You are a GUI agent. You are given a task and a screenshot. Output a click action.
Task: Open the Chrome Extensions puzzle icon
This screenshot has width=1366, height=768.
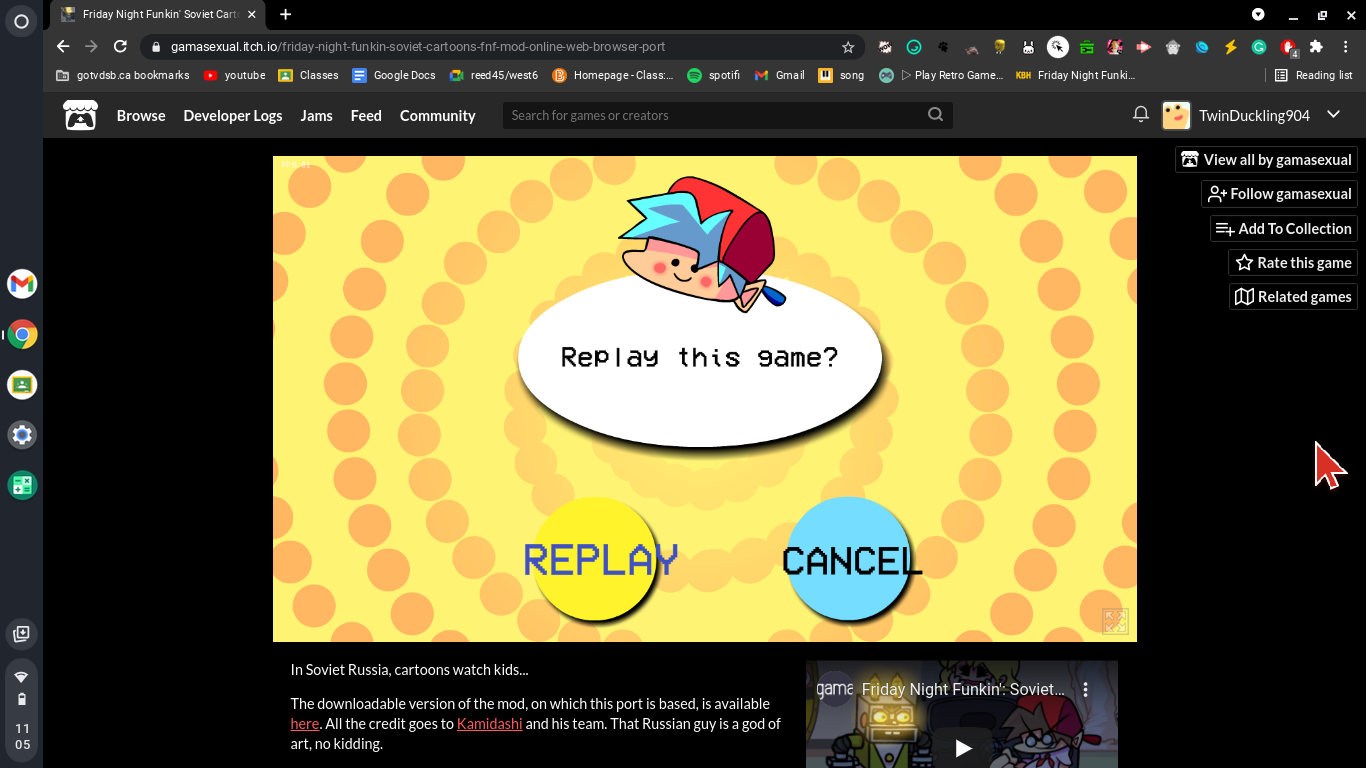(1316, 47)
